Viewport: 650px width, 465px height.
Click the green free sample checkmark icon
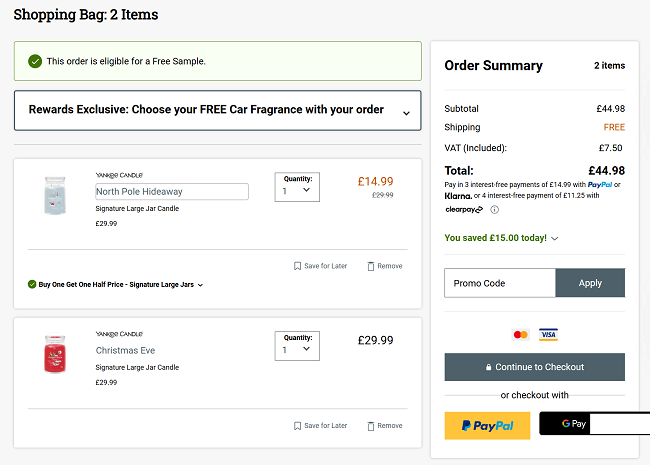(x=35, y=61)
